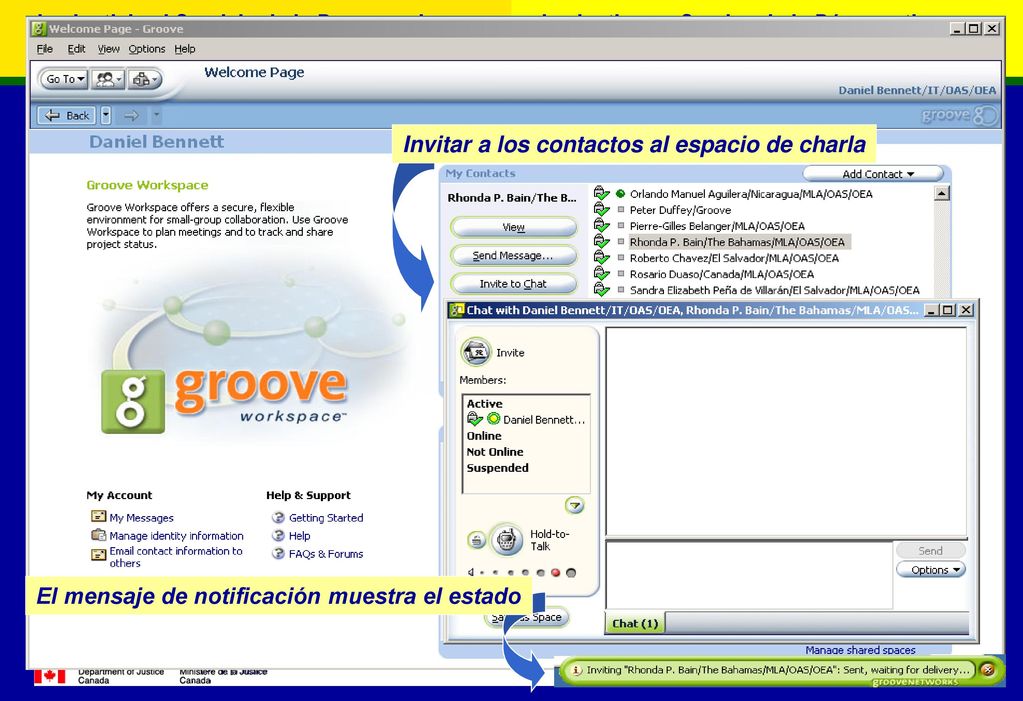Set volume to the red dot level

pyautogui.click(x=555, y=573)
